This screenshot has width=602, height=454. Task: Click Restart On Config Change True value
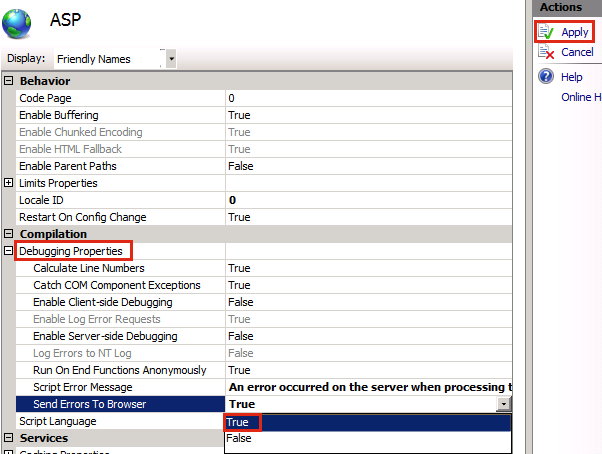coord(239,217)
